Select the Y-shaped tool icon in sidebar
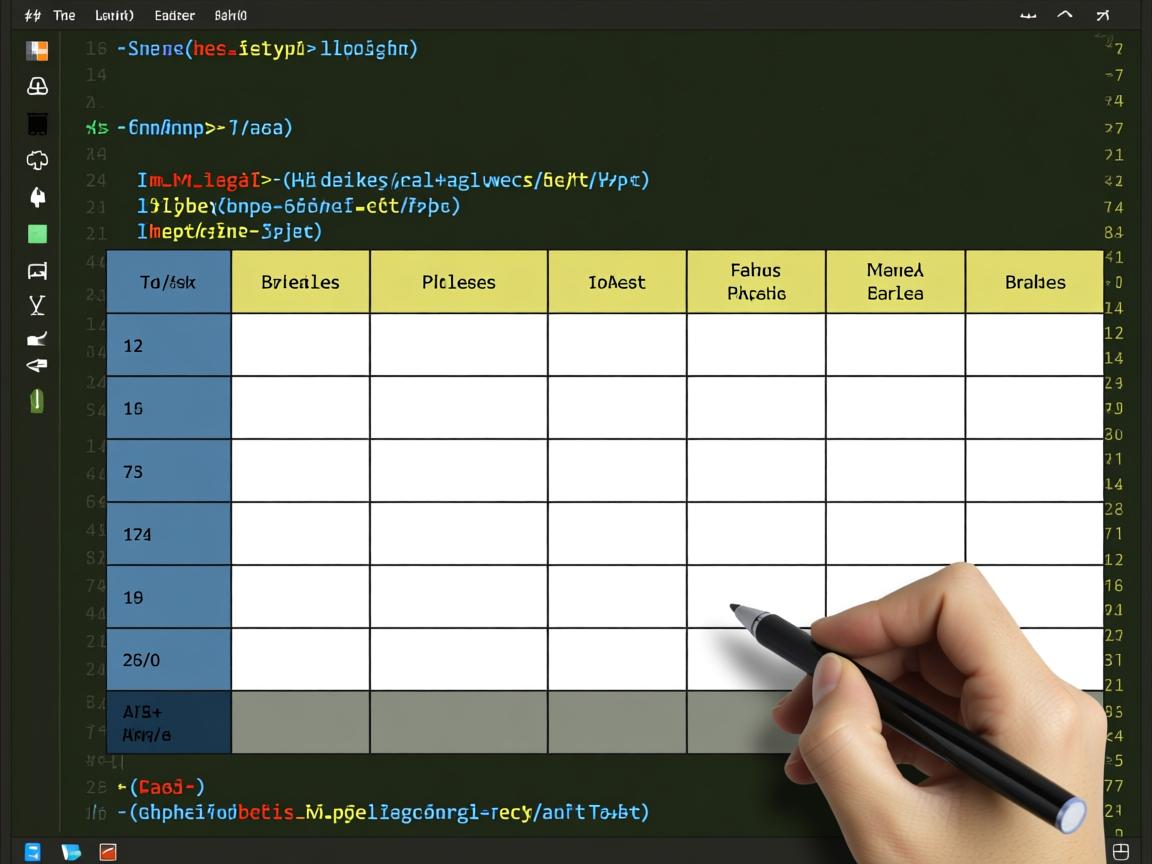Viewport: 1152px width, 864px height. pyautogui.click(x=37, y=305)
